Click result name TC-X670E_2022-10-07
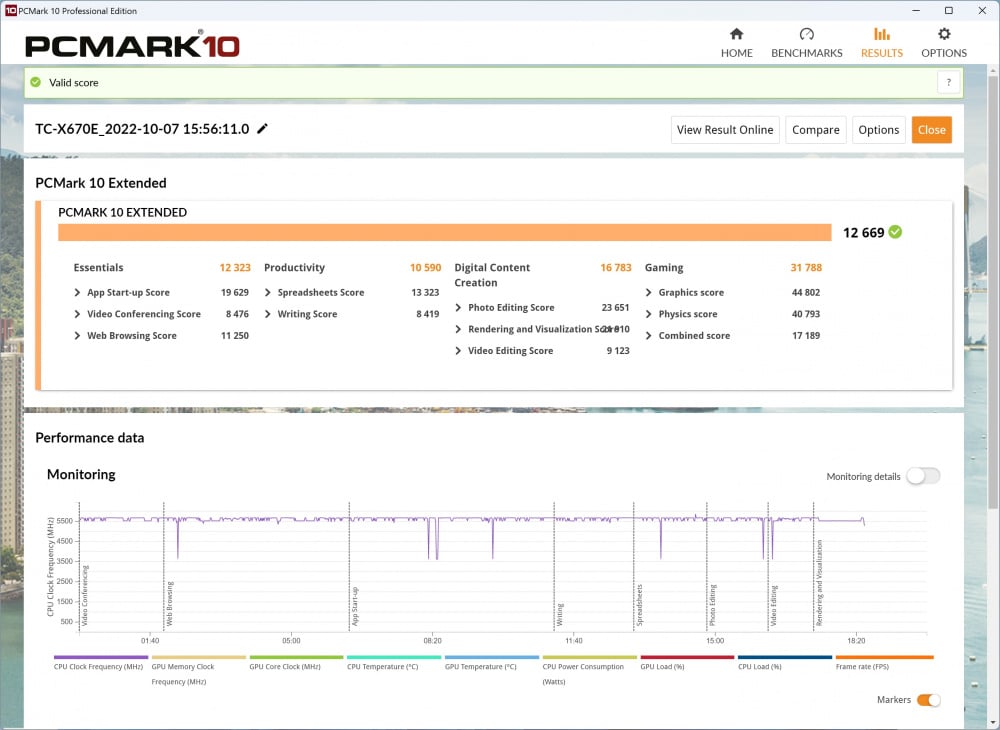Screen dimensions: 1000x730 coord(142,129)
